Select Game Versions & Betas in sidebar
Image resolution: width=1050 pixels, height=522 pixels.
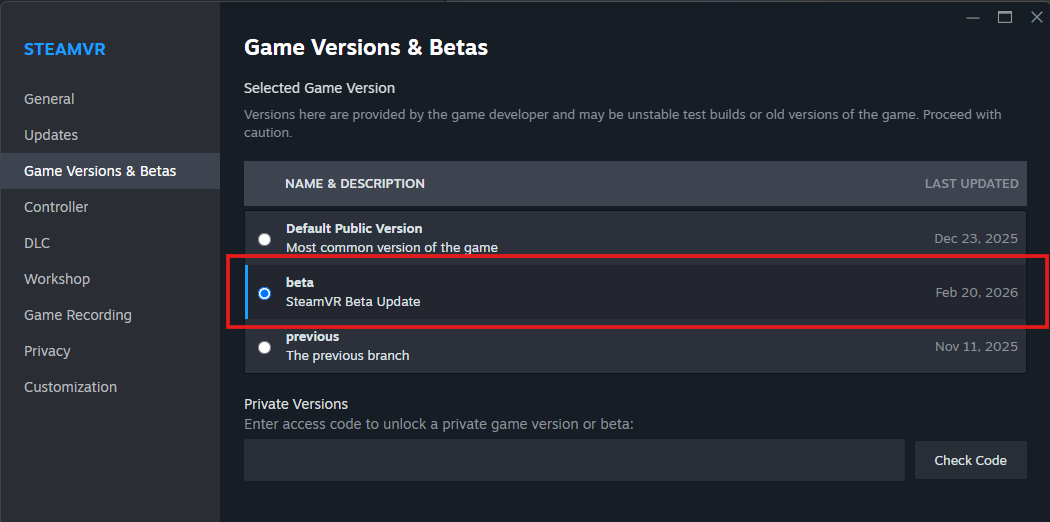click(100, 171)
